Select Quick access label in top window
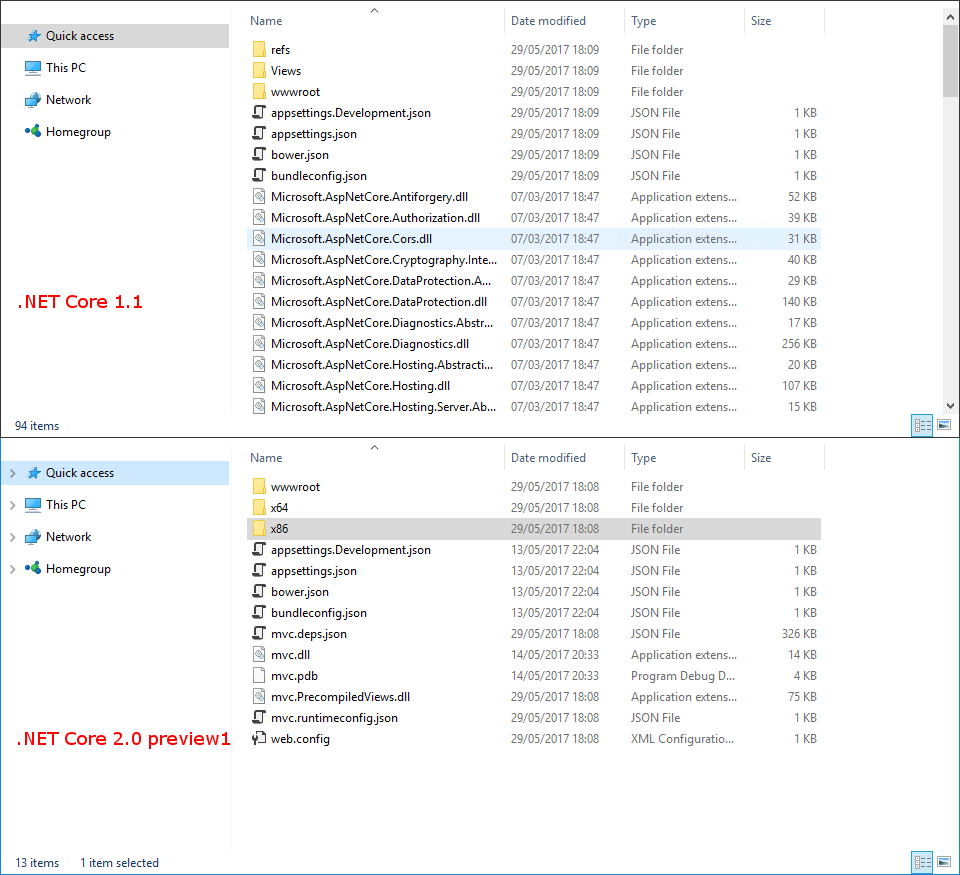The height and width of the screenshot is (875, 960). [80, 36]
